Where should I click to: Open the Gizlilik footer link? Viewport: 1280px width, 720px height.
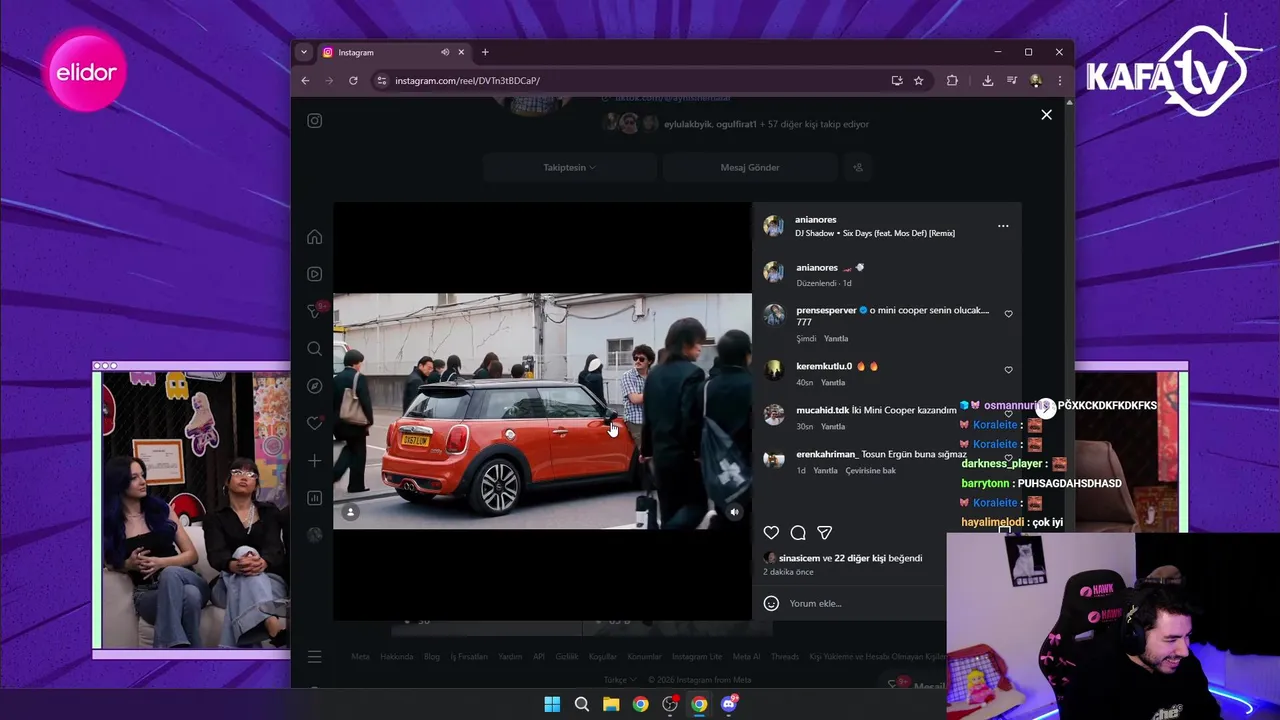tap(567, 657)
